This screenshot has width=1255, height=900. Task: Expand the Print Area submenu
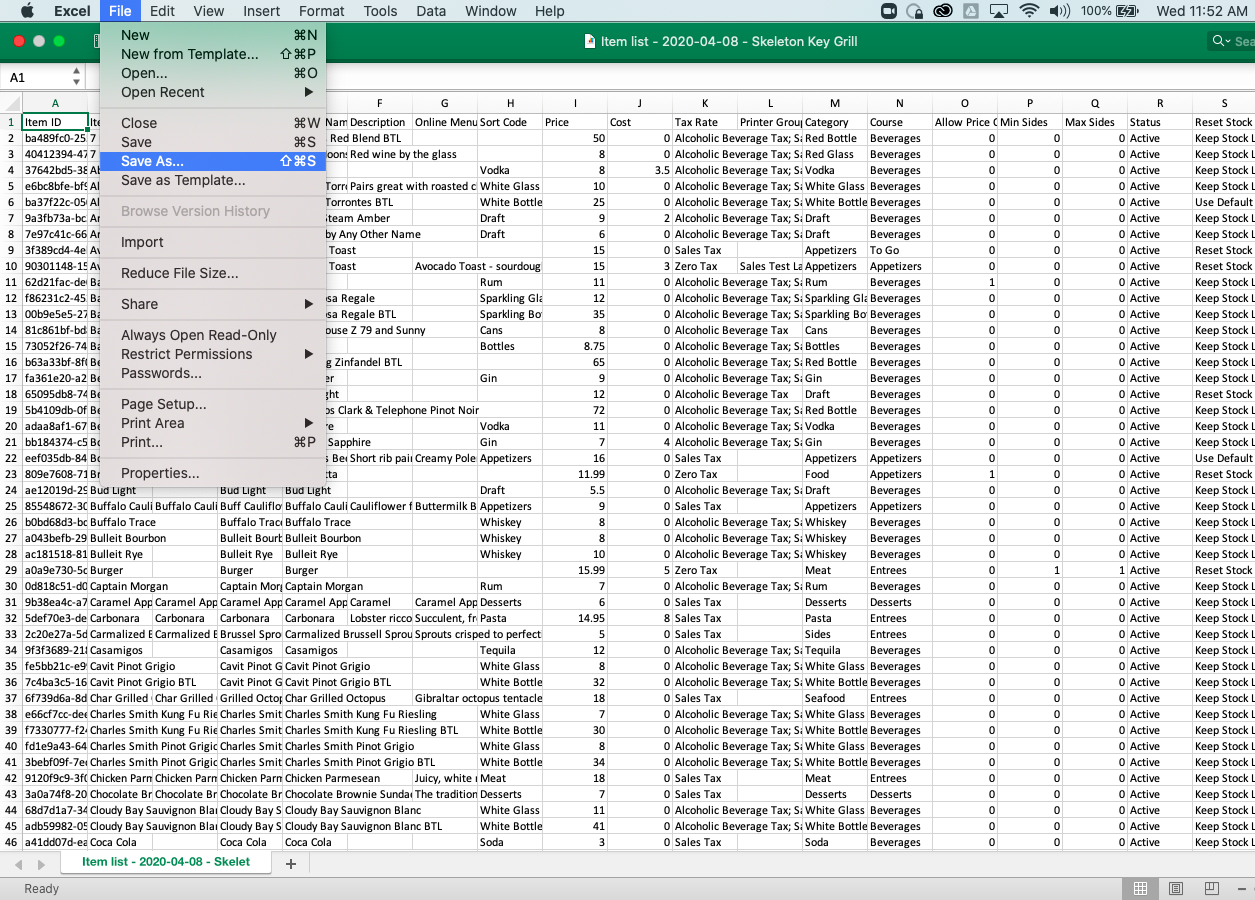[213, 423]
